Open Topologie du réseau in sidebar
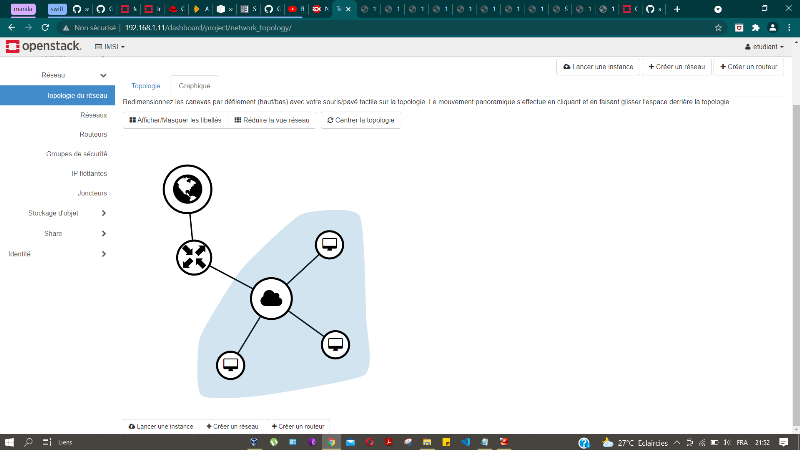This screenshot has width=800, height=450. tap(57, 95)
